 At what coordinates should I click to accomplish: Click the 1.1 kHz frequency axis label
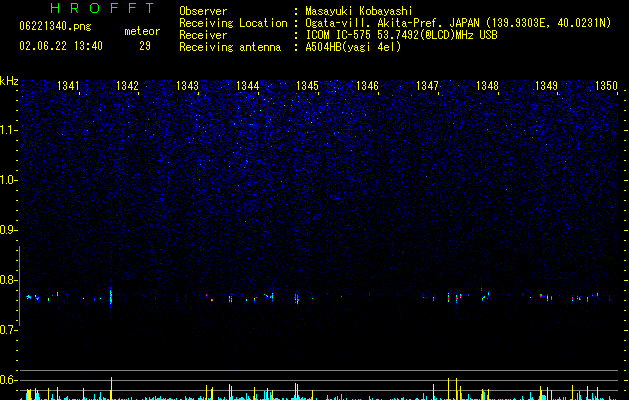pyautogui.click(x=9, y=130)
